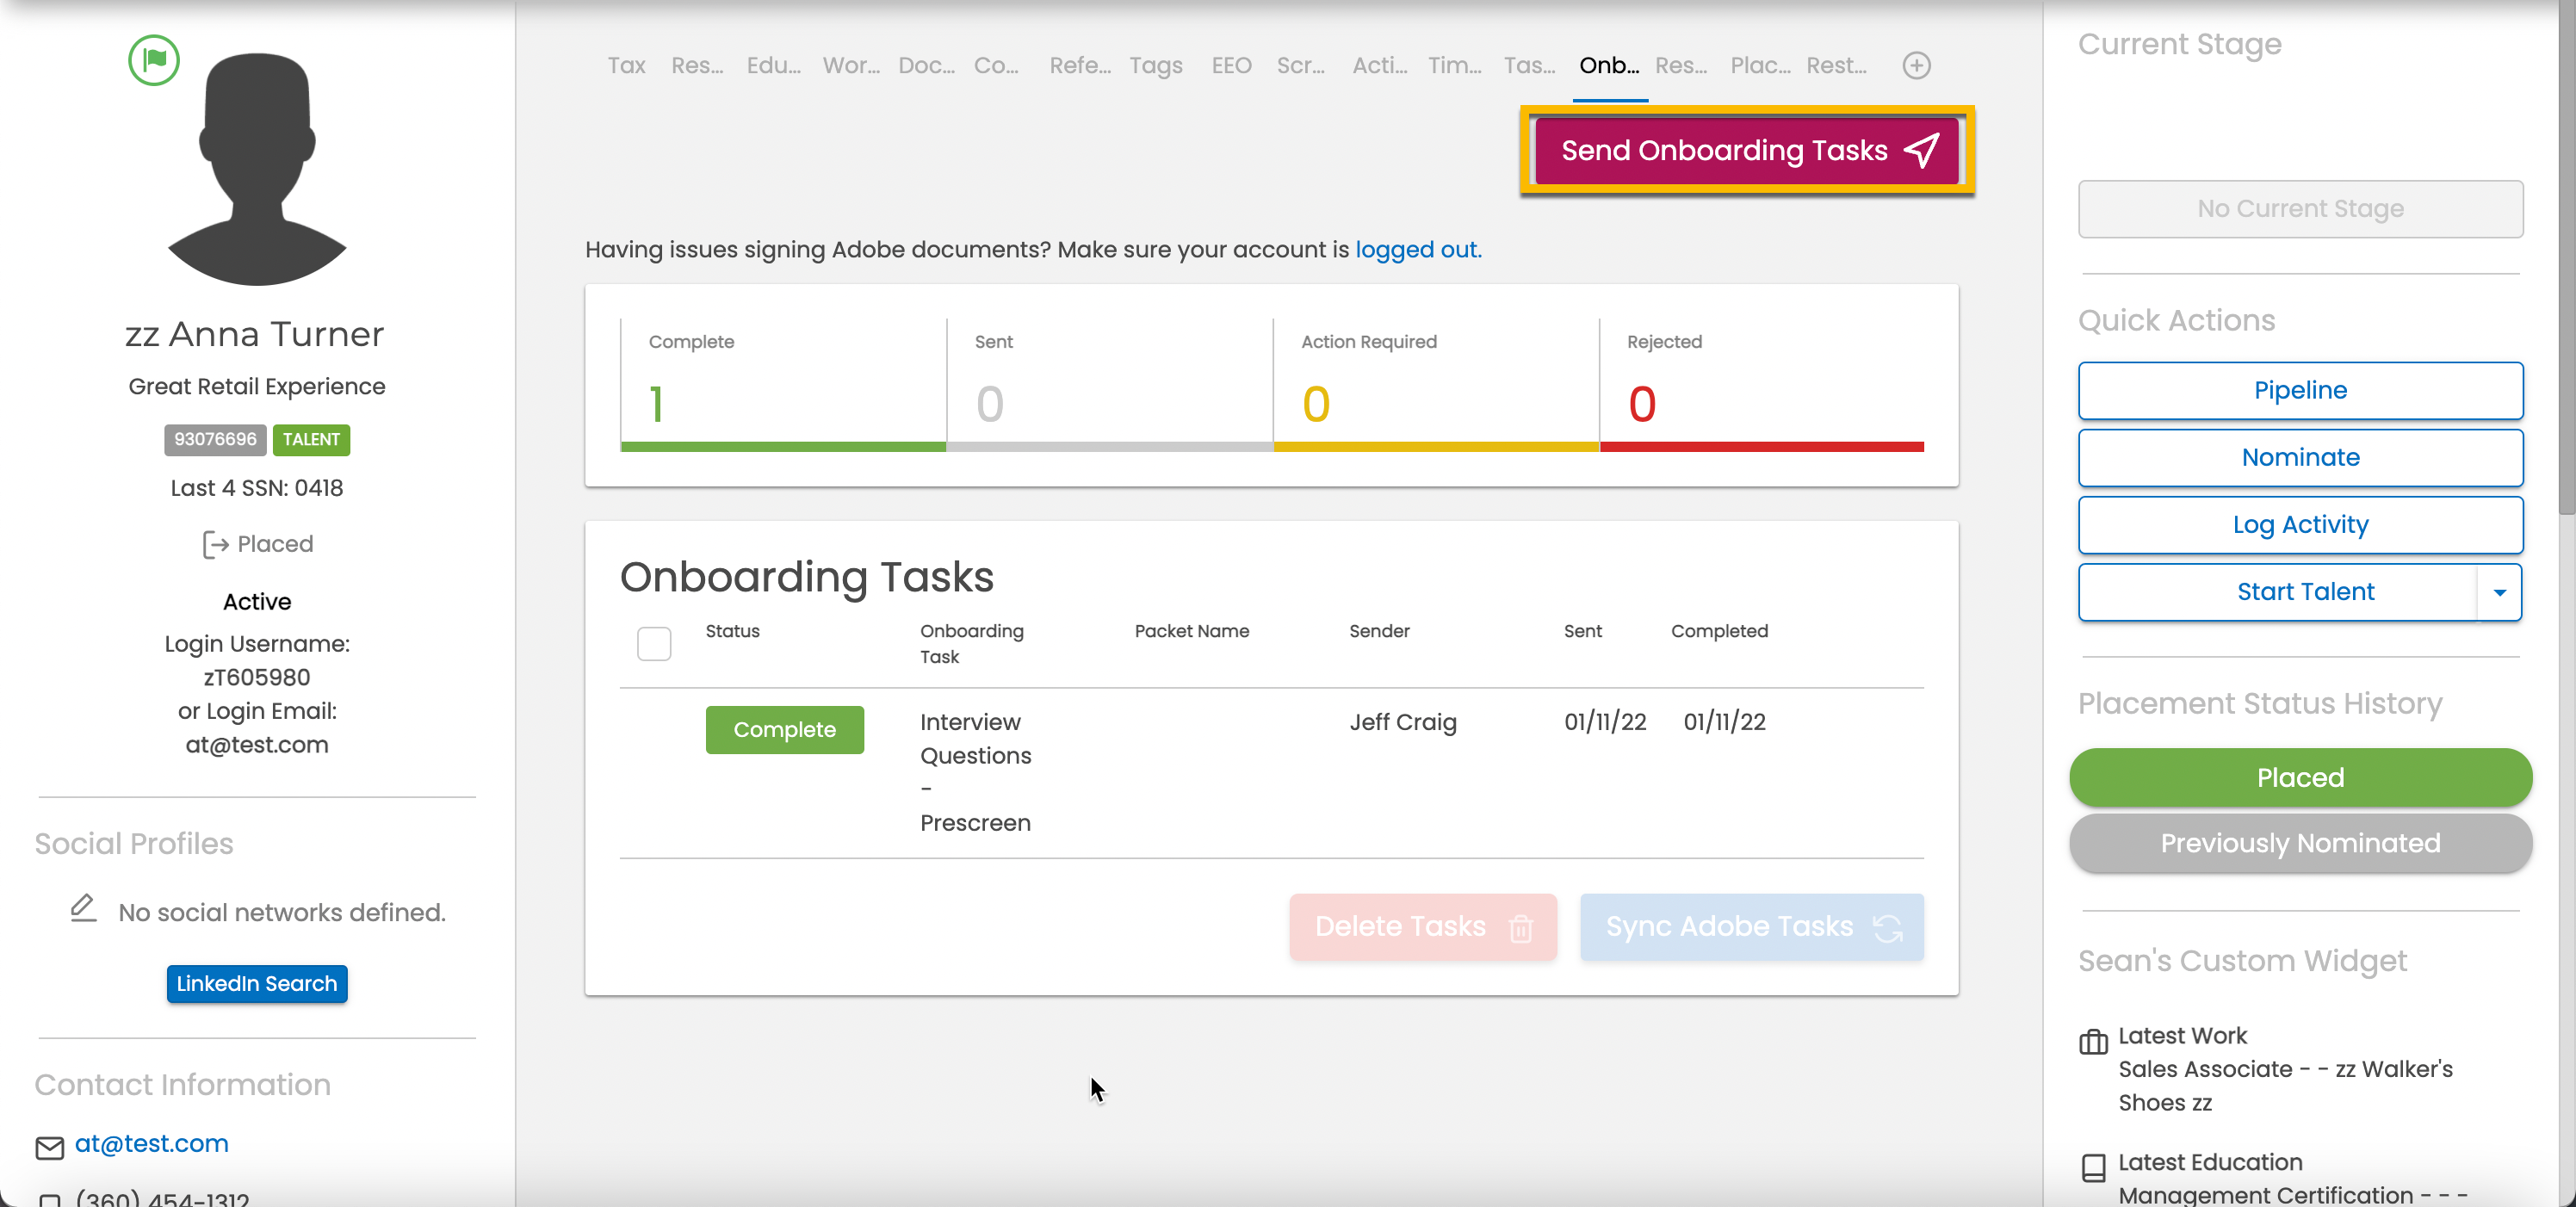Click the envelope email icon
The image size is (2576, 1207).
pyautogui.click(x=50, y=1147)
